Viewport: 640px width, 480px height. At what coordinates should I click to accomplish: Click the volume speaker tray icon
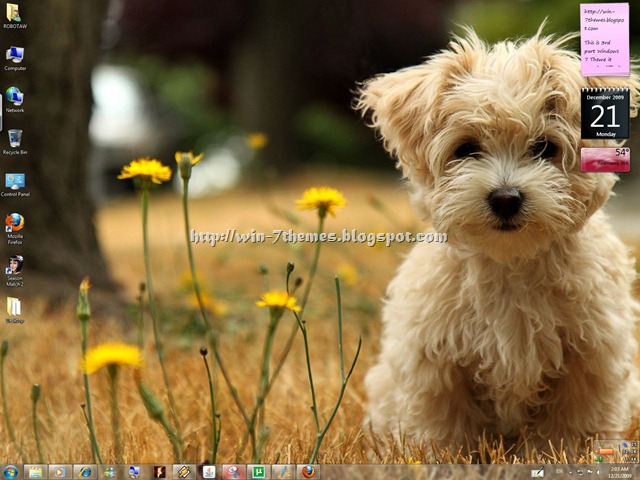(x=599, y=472)
